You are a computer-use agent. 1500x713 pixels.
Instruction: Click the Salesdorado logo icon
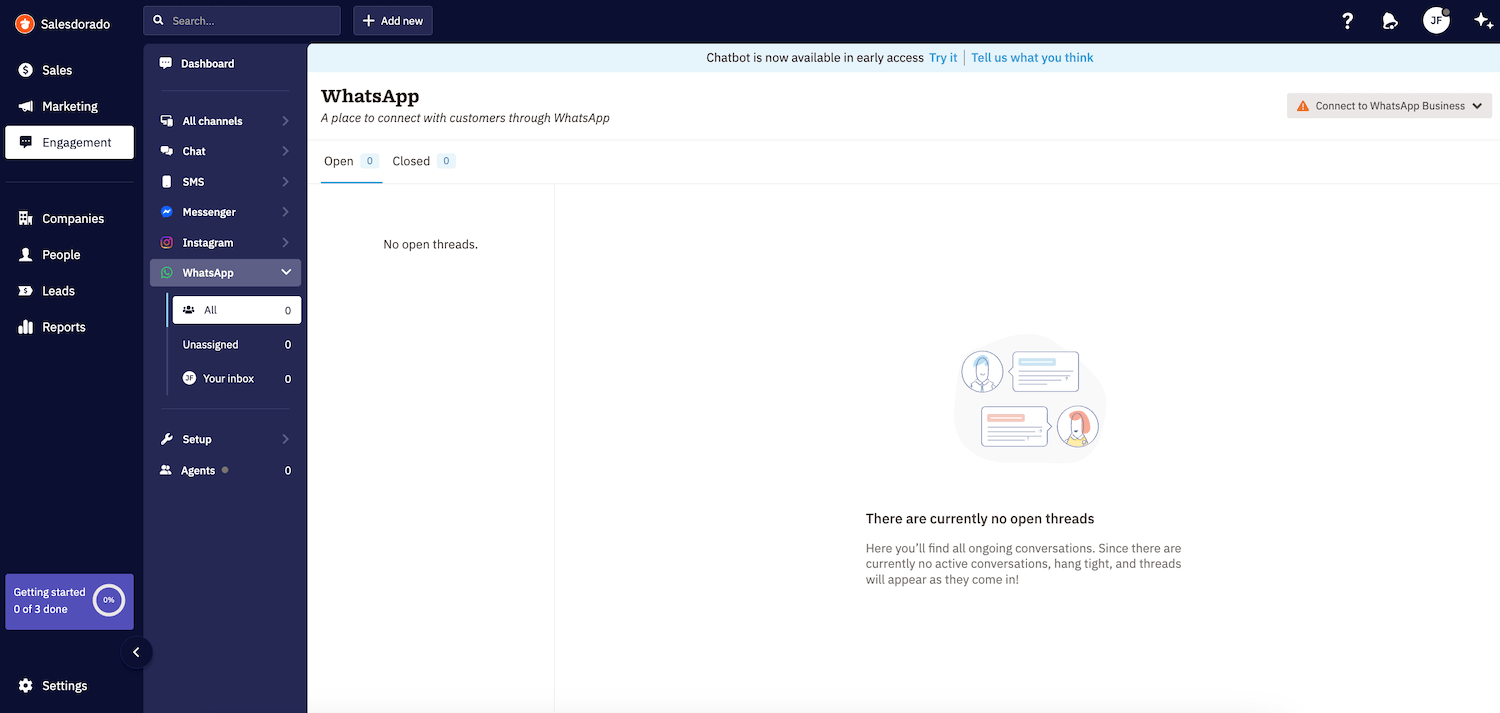coord(25,23)
